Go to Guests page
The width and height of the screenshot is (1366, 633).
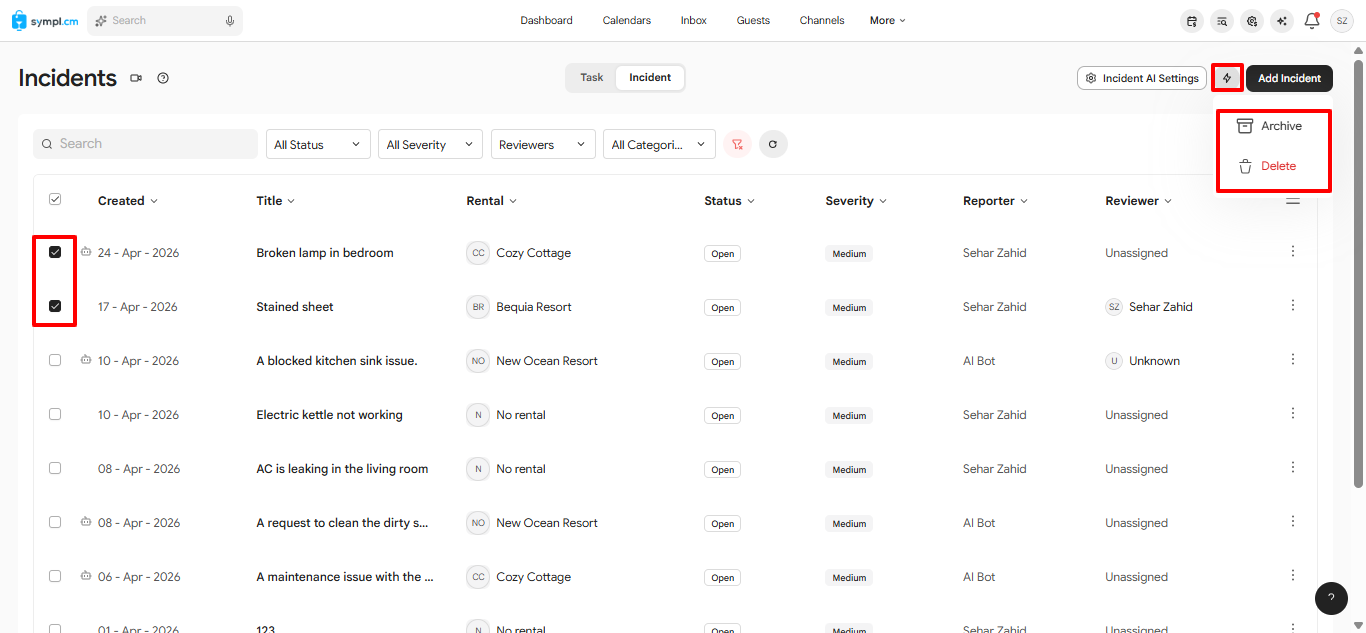pyautogui.click(x=753, y=20)
